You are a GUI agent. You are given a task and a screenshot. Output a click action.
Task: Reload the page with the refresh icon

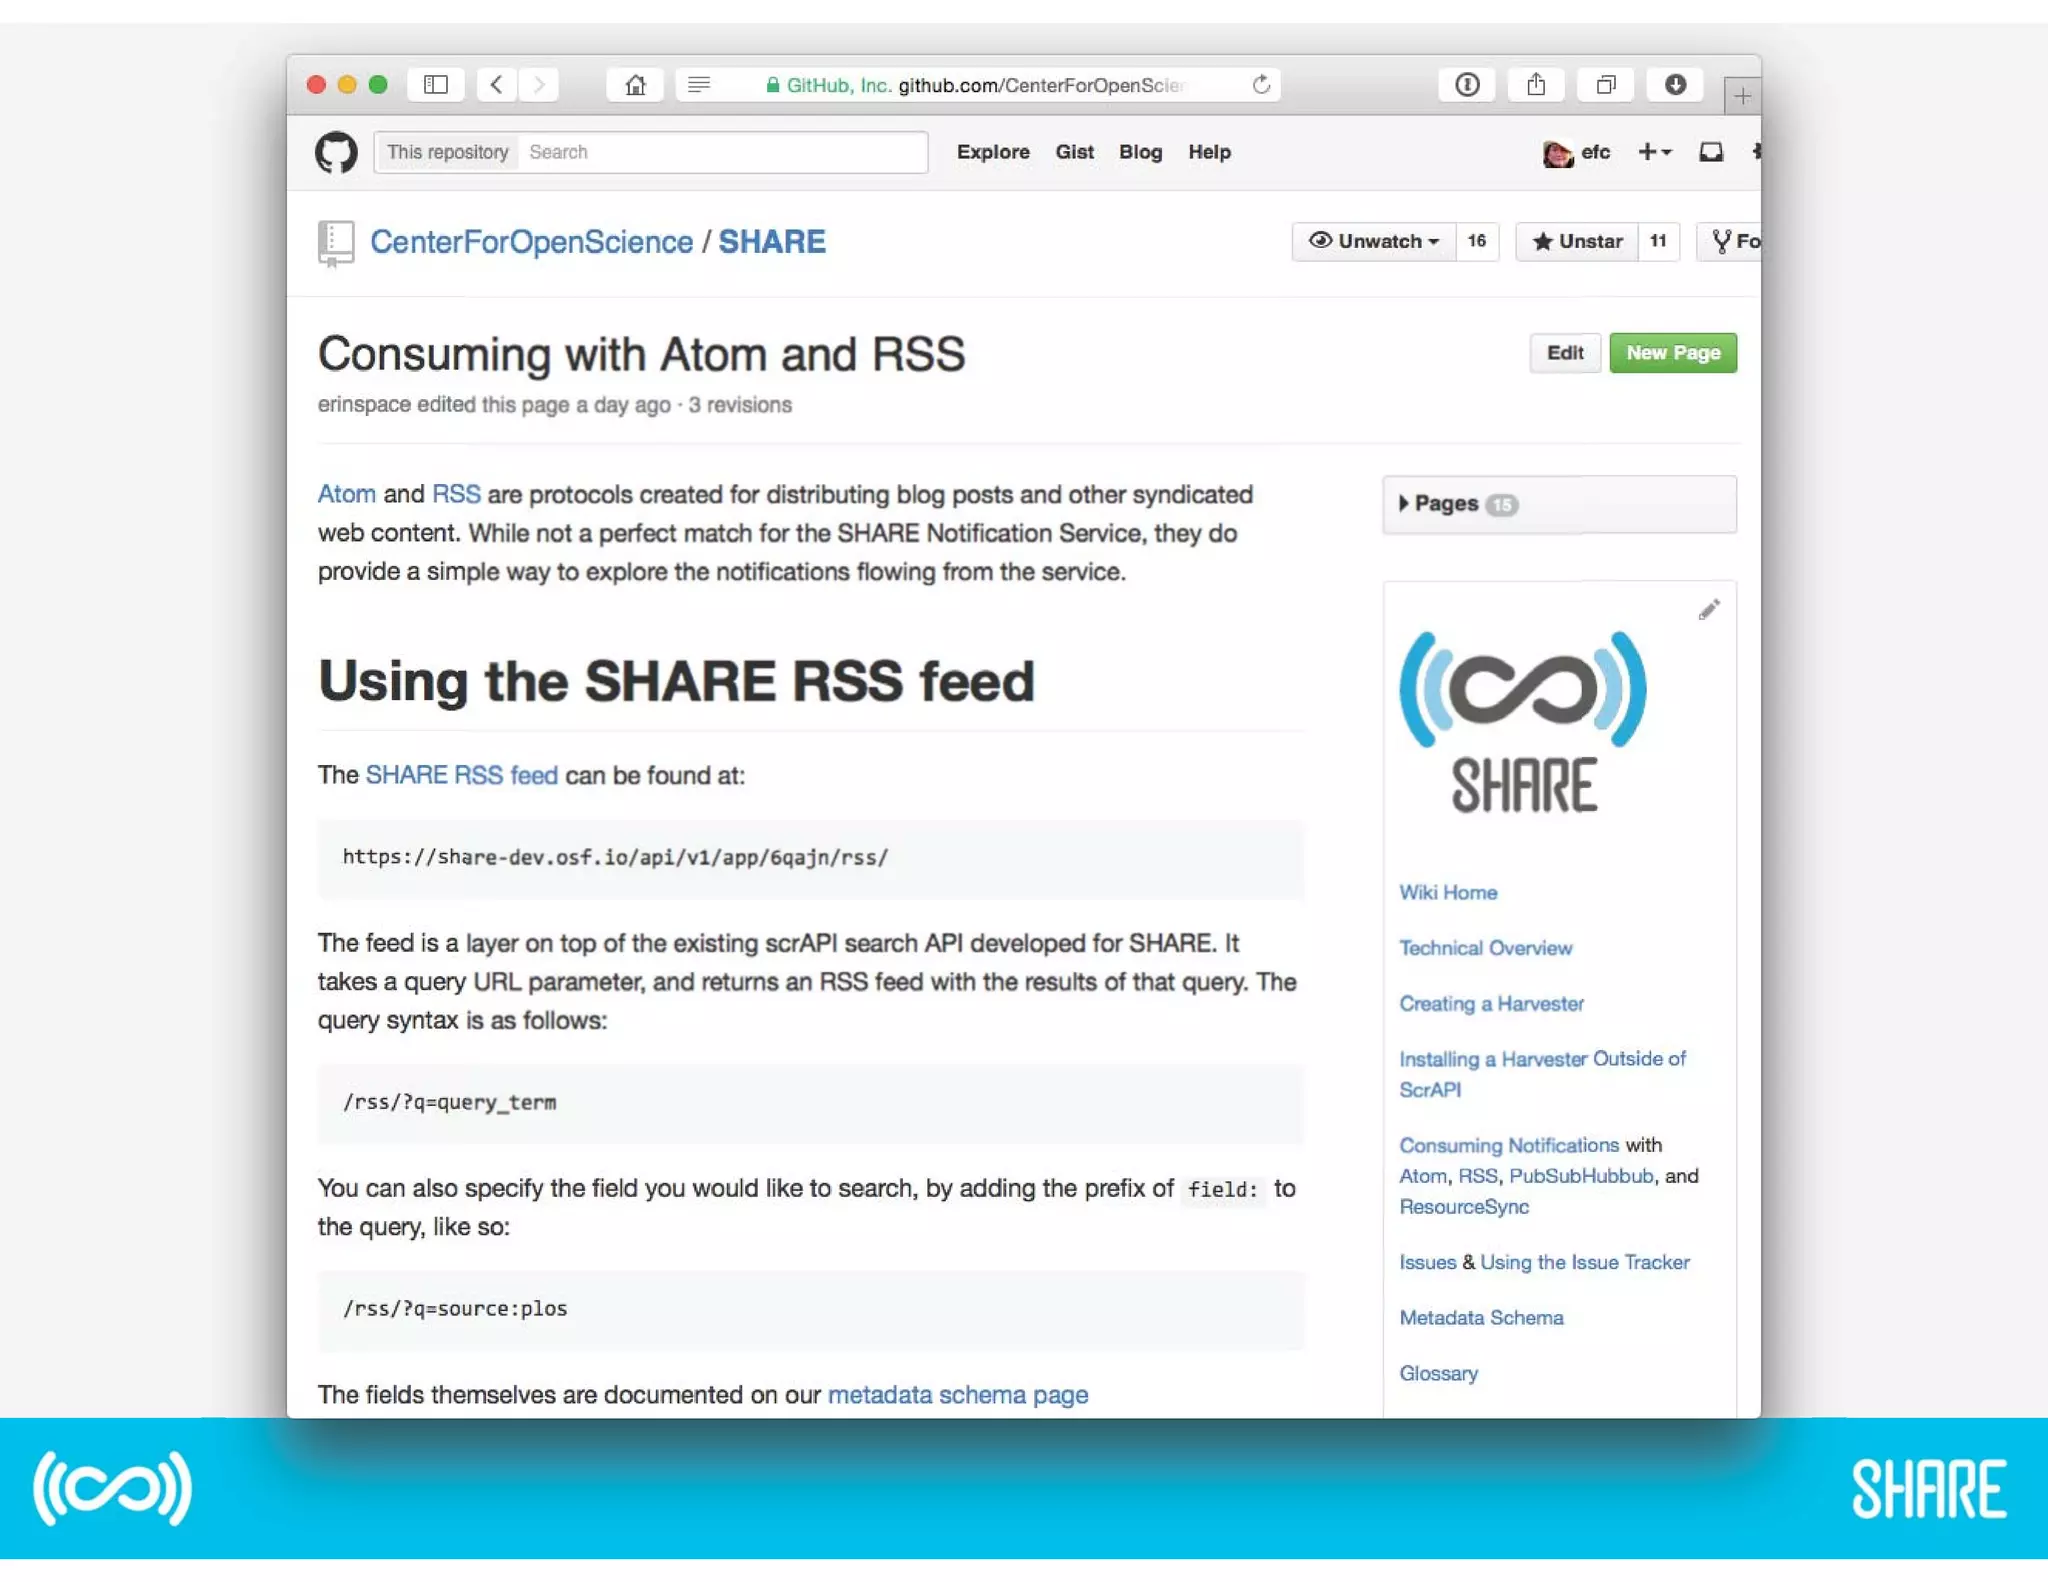(x=1261, y=85)
